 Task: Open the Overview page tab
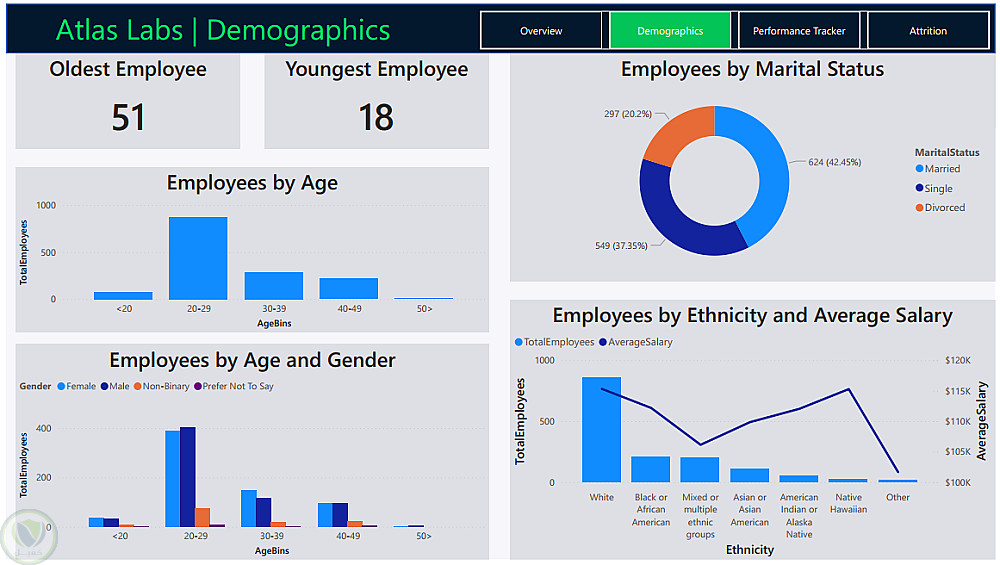541,31
